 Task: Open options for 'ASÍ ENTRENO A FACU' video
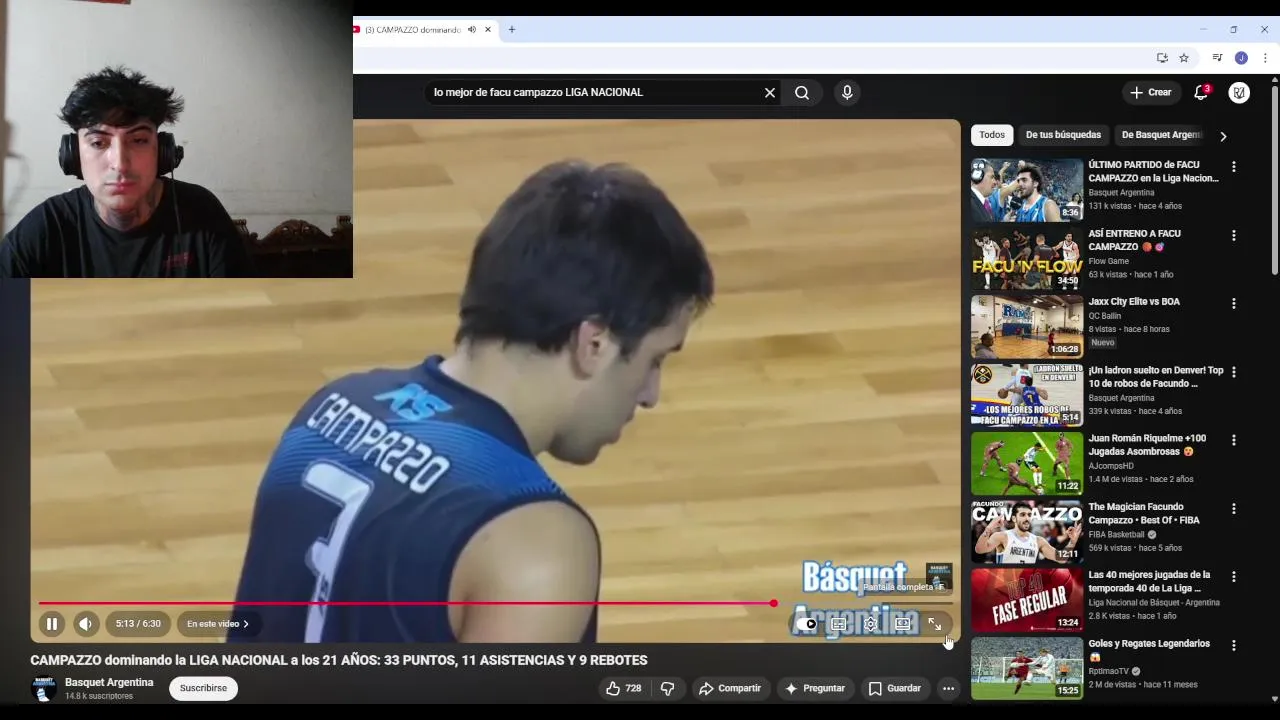(x=1233, y=235)
